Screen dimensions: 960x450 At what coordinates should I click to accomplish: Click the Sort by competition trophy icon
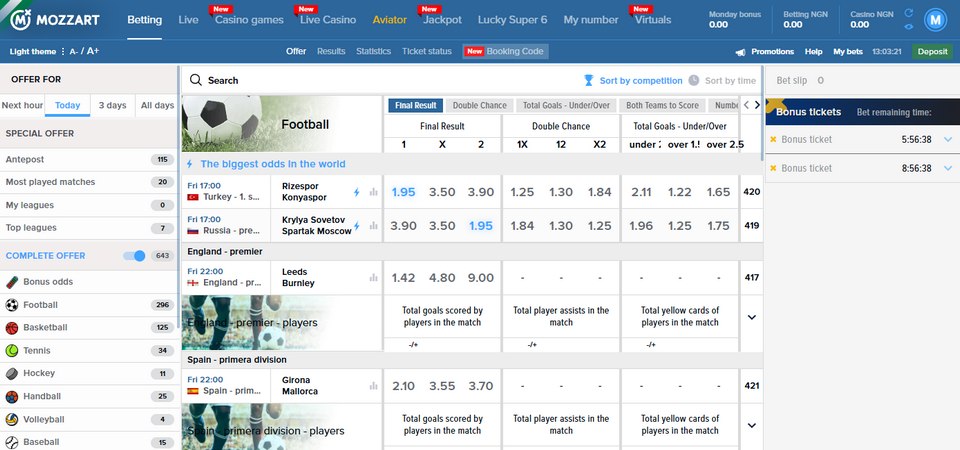pos(588,80)
